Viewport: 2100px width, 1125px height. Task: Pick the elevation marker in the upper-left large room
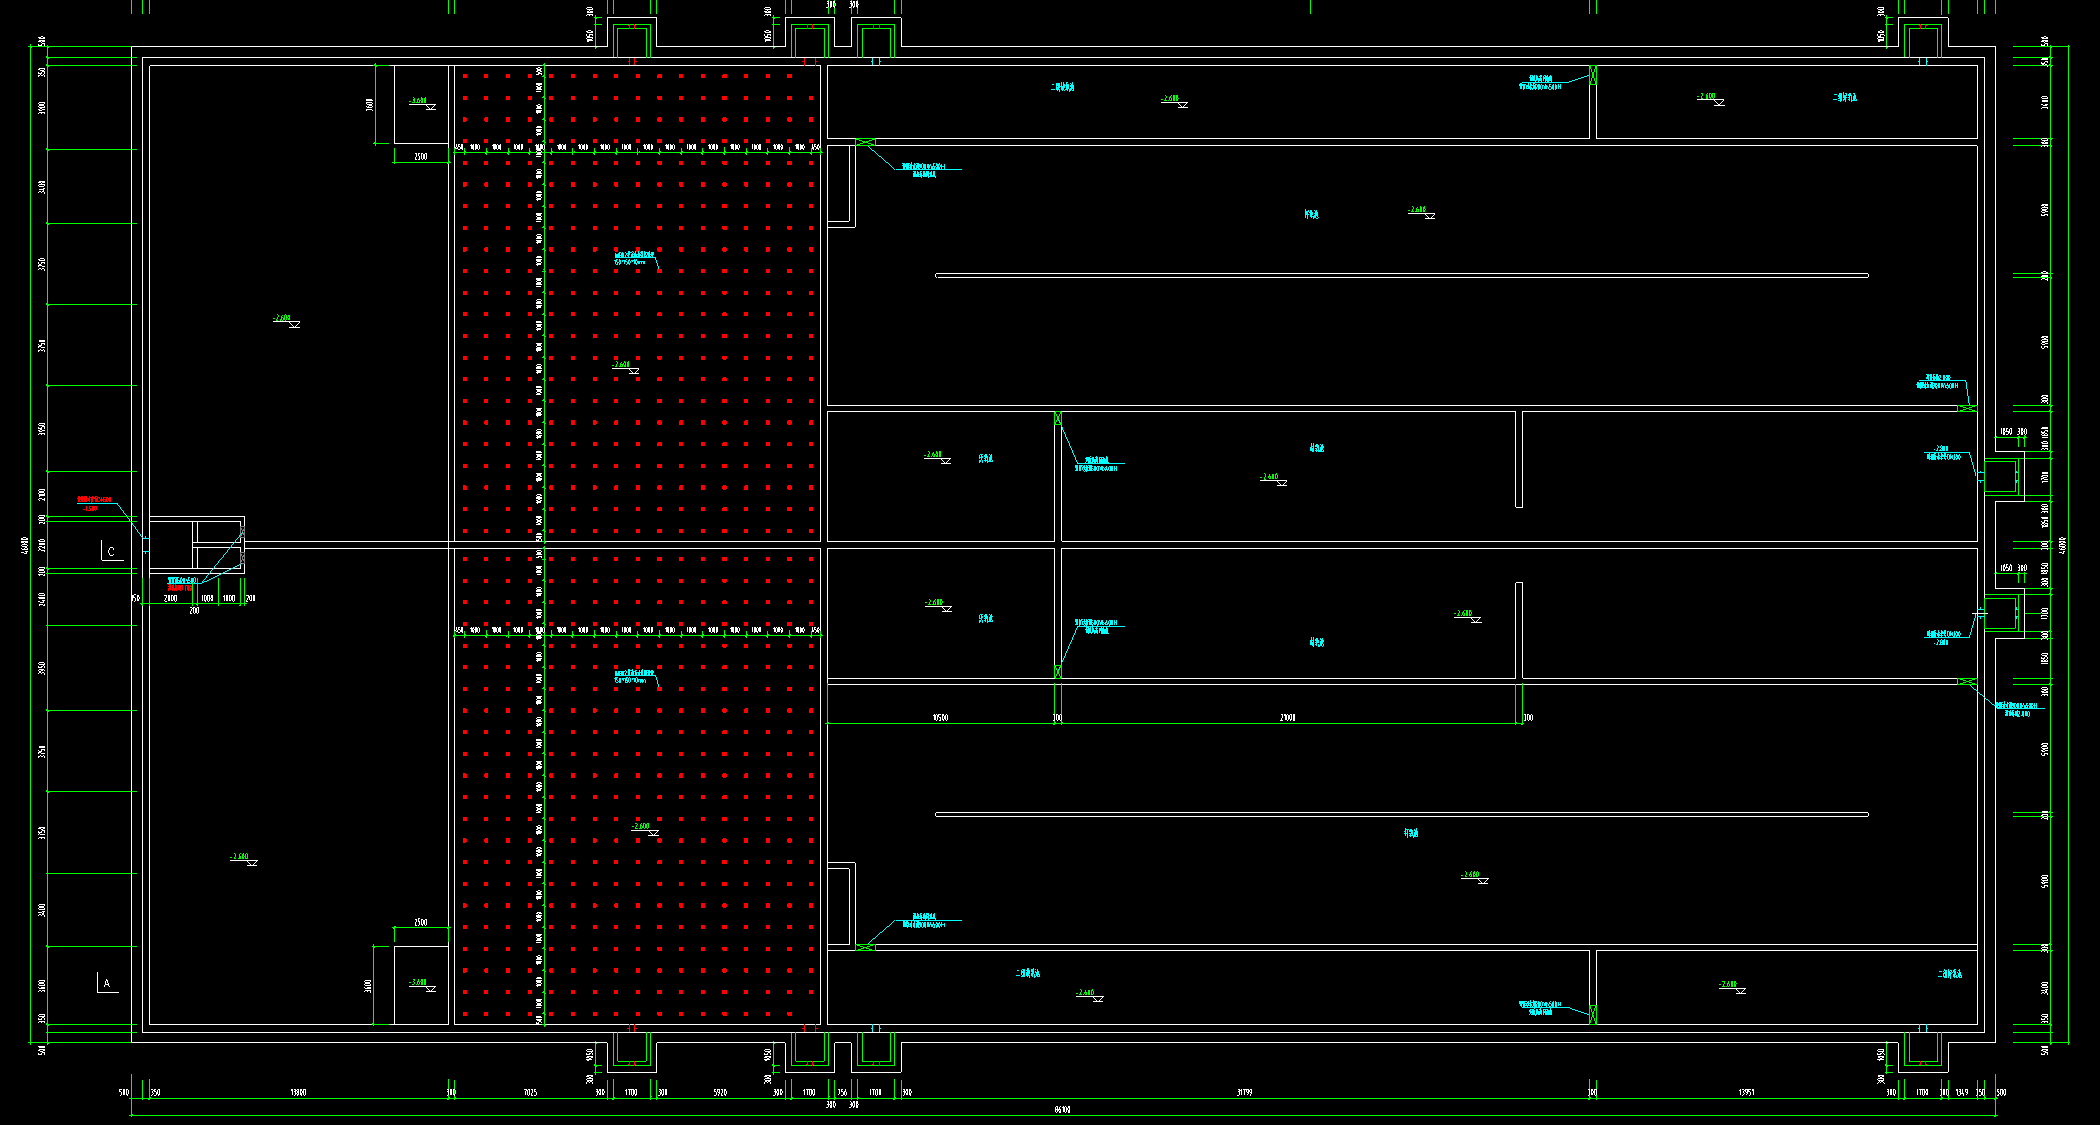coord(287,320)
